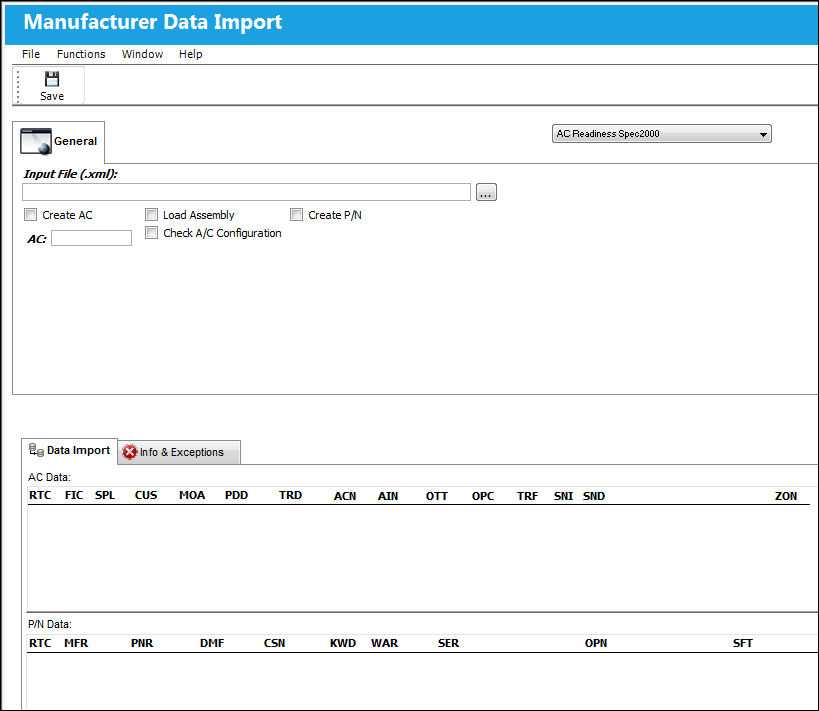Tick the Check A/C Configuration checkbox
Image resolution: width=819 pixels, height=711 pixels.
coord(151,233)
